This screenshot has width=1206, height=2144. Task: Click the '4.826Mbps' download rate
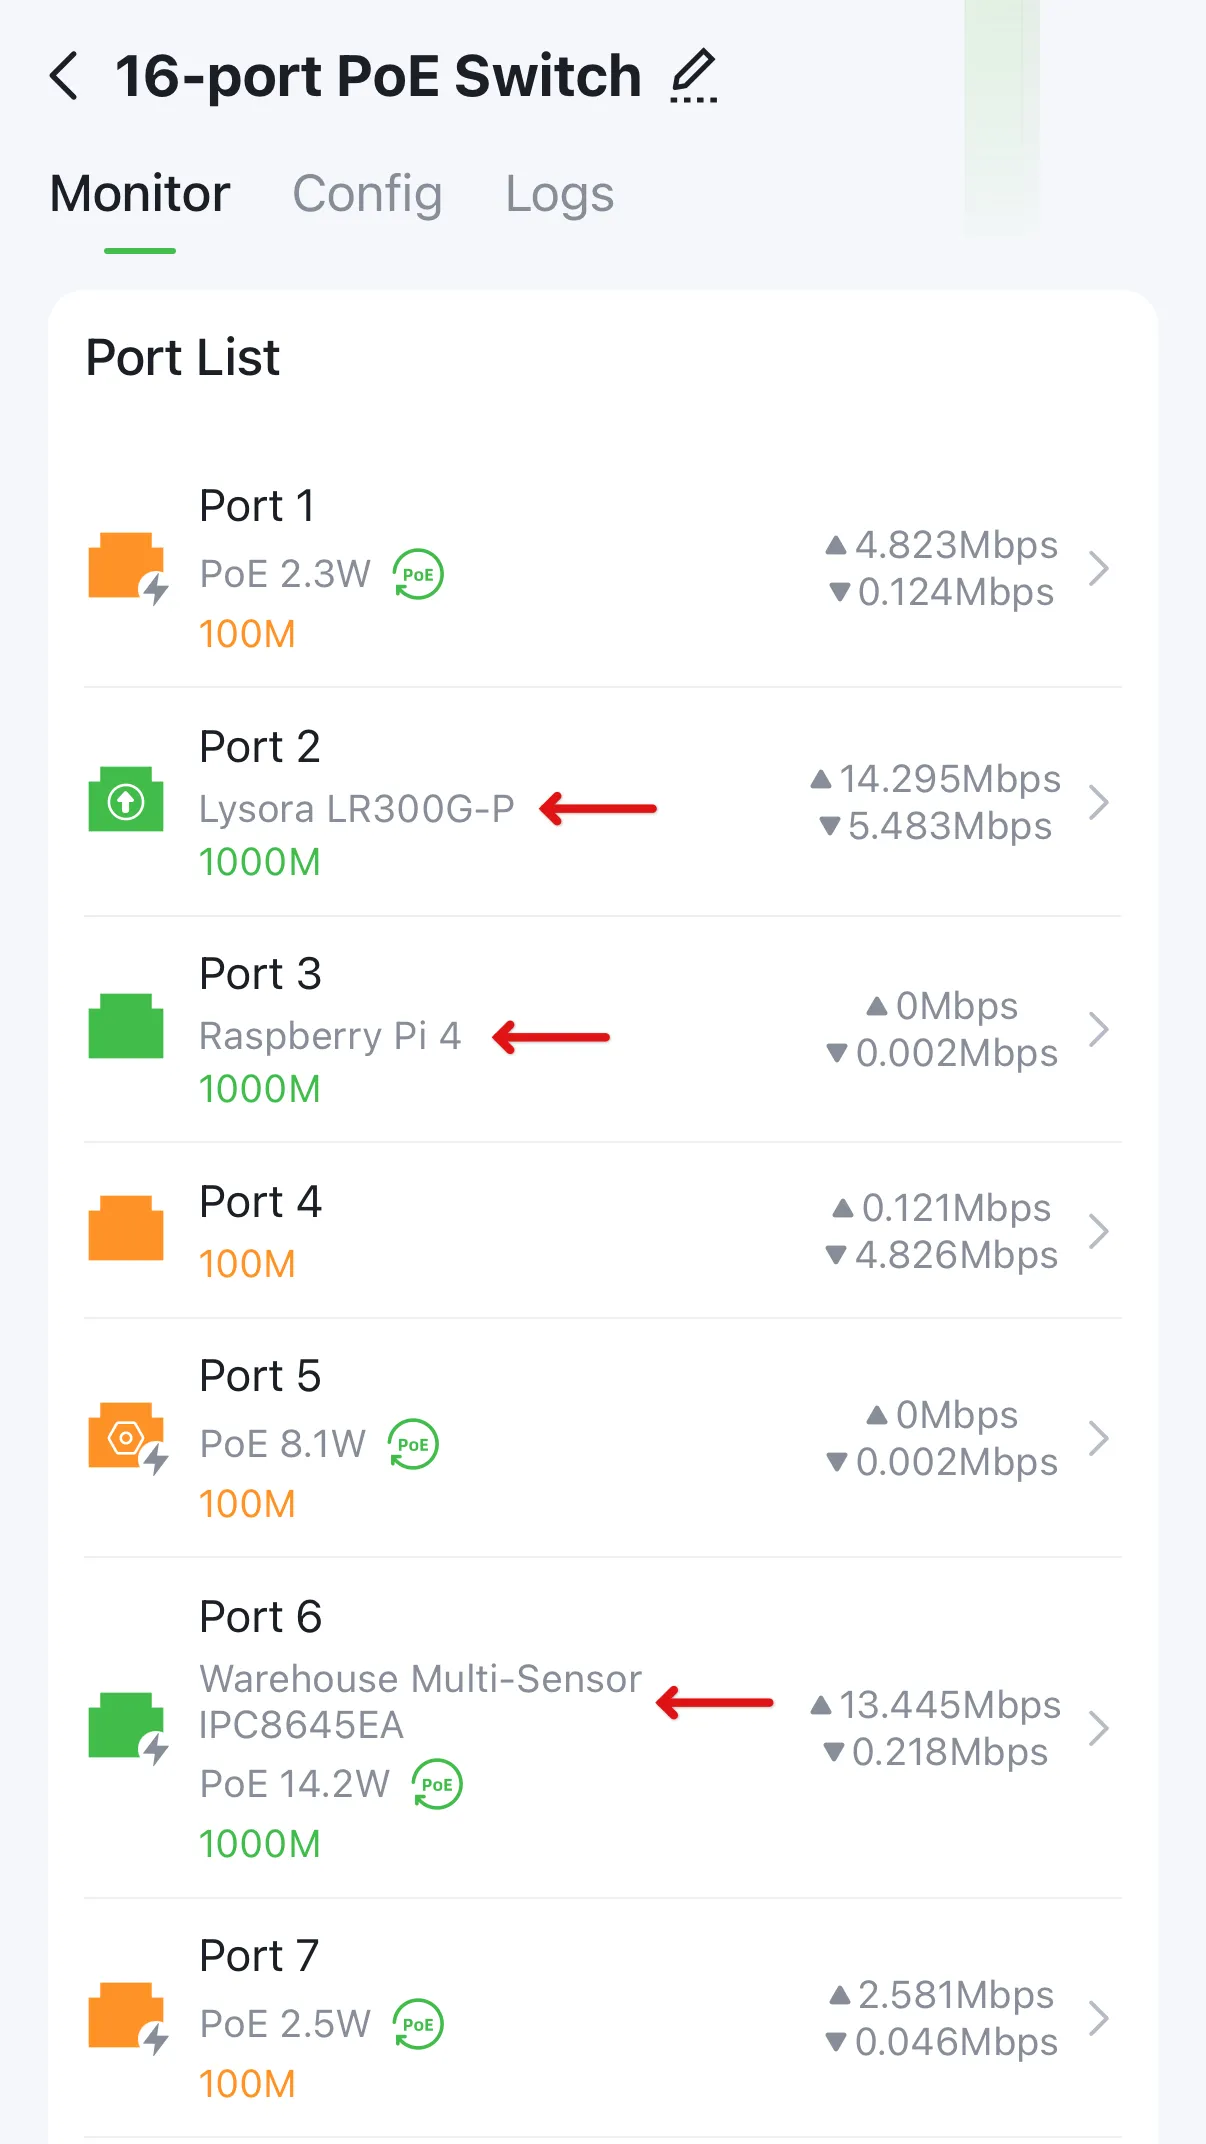(x=956, y=1255)
